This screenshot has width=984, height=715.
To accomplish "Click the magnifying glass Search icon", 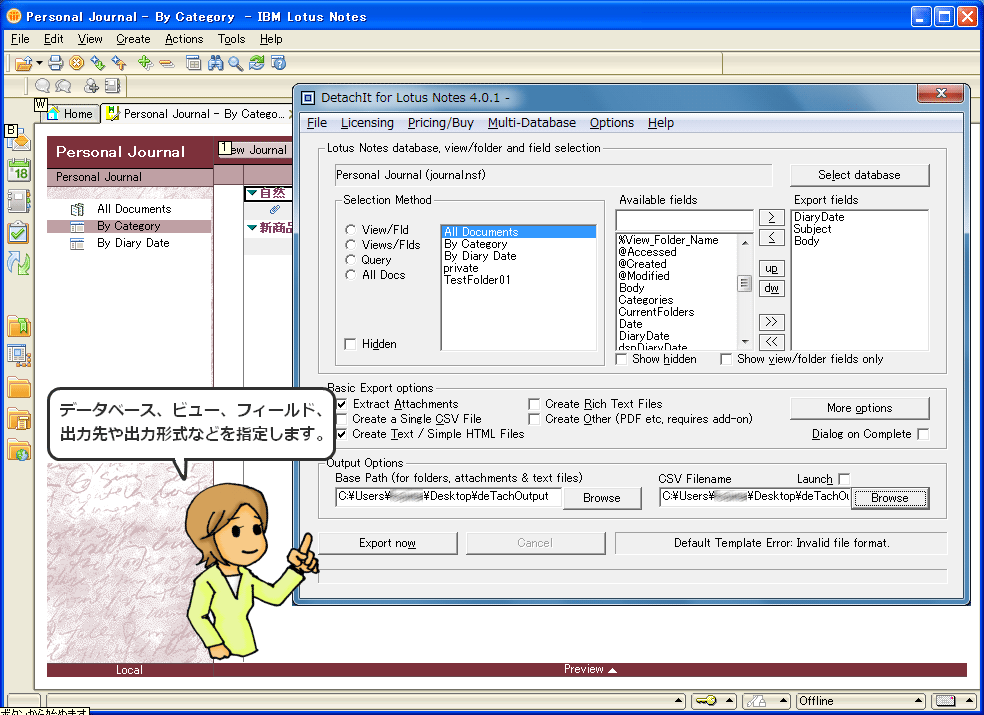I will (x=235, y=63).
